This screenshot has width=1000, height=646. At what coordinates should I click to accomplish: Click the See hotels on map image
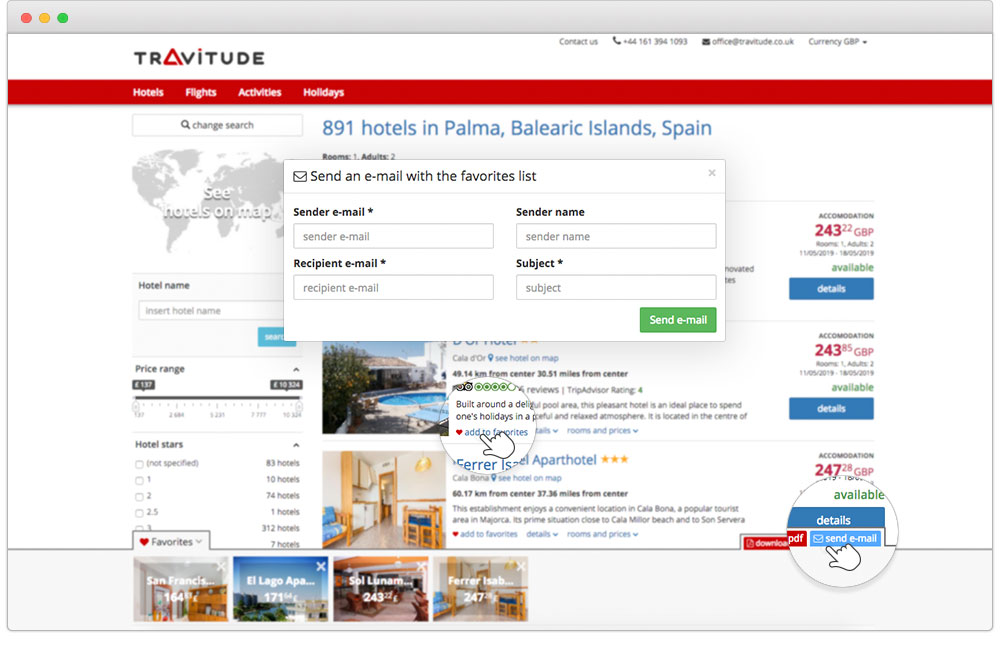coord(208,201)
